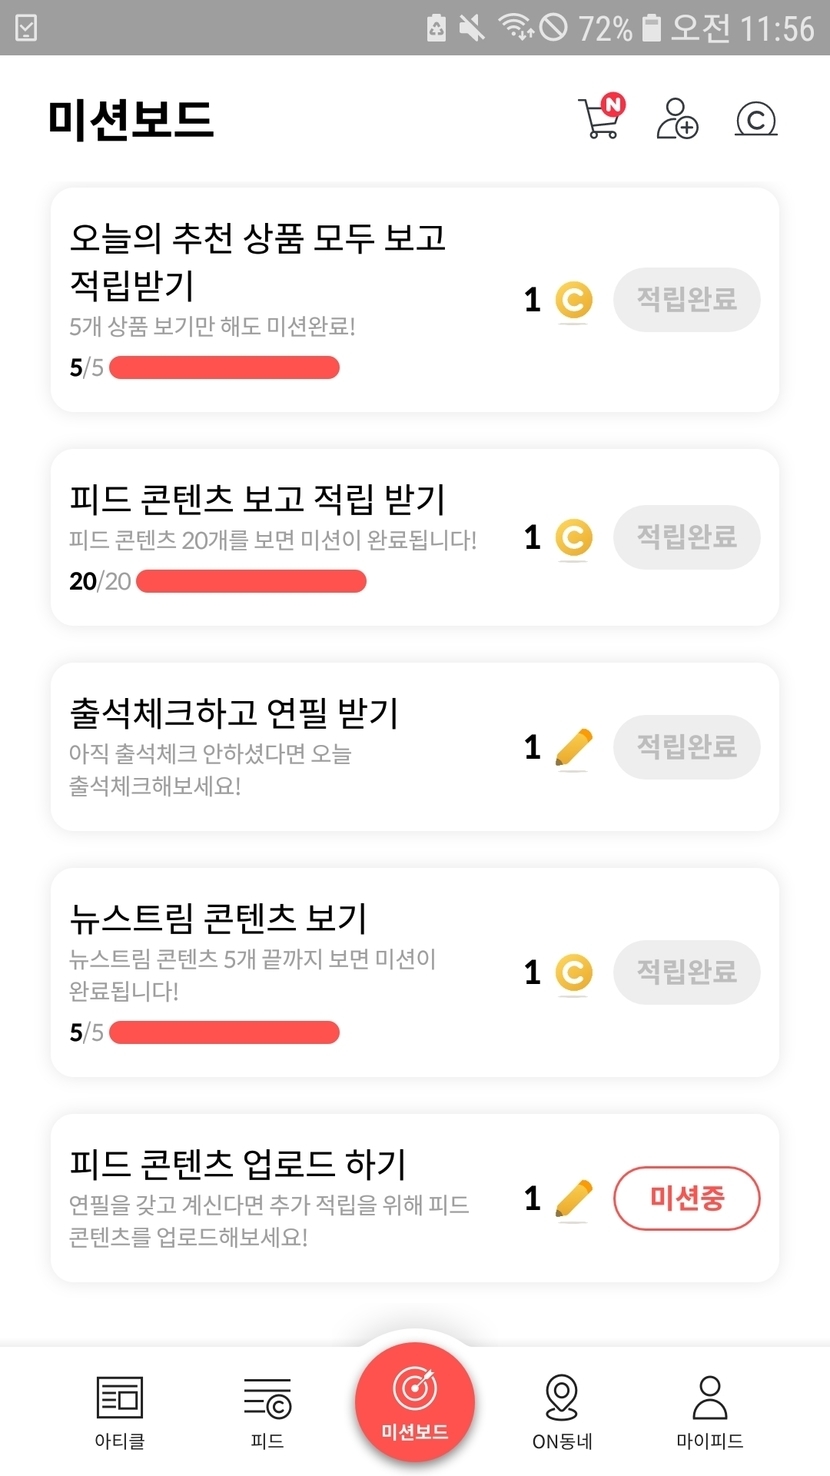Click the 5/5 newstream progress bar
The height and width of the screenshot is (1476, 830).
click(224, 1032)
